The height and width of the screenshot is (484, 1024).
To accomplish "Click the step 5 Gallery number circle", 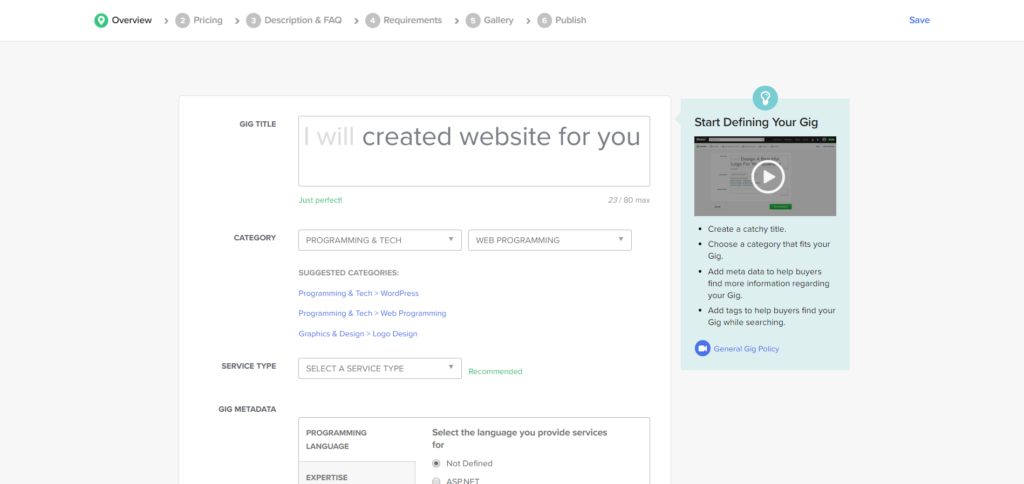I will pyautogui.click(x=473, y=20).
